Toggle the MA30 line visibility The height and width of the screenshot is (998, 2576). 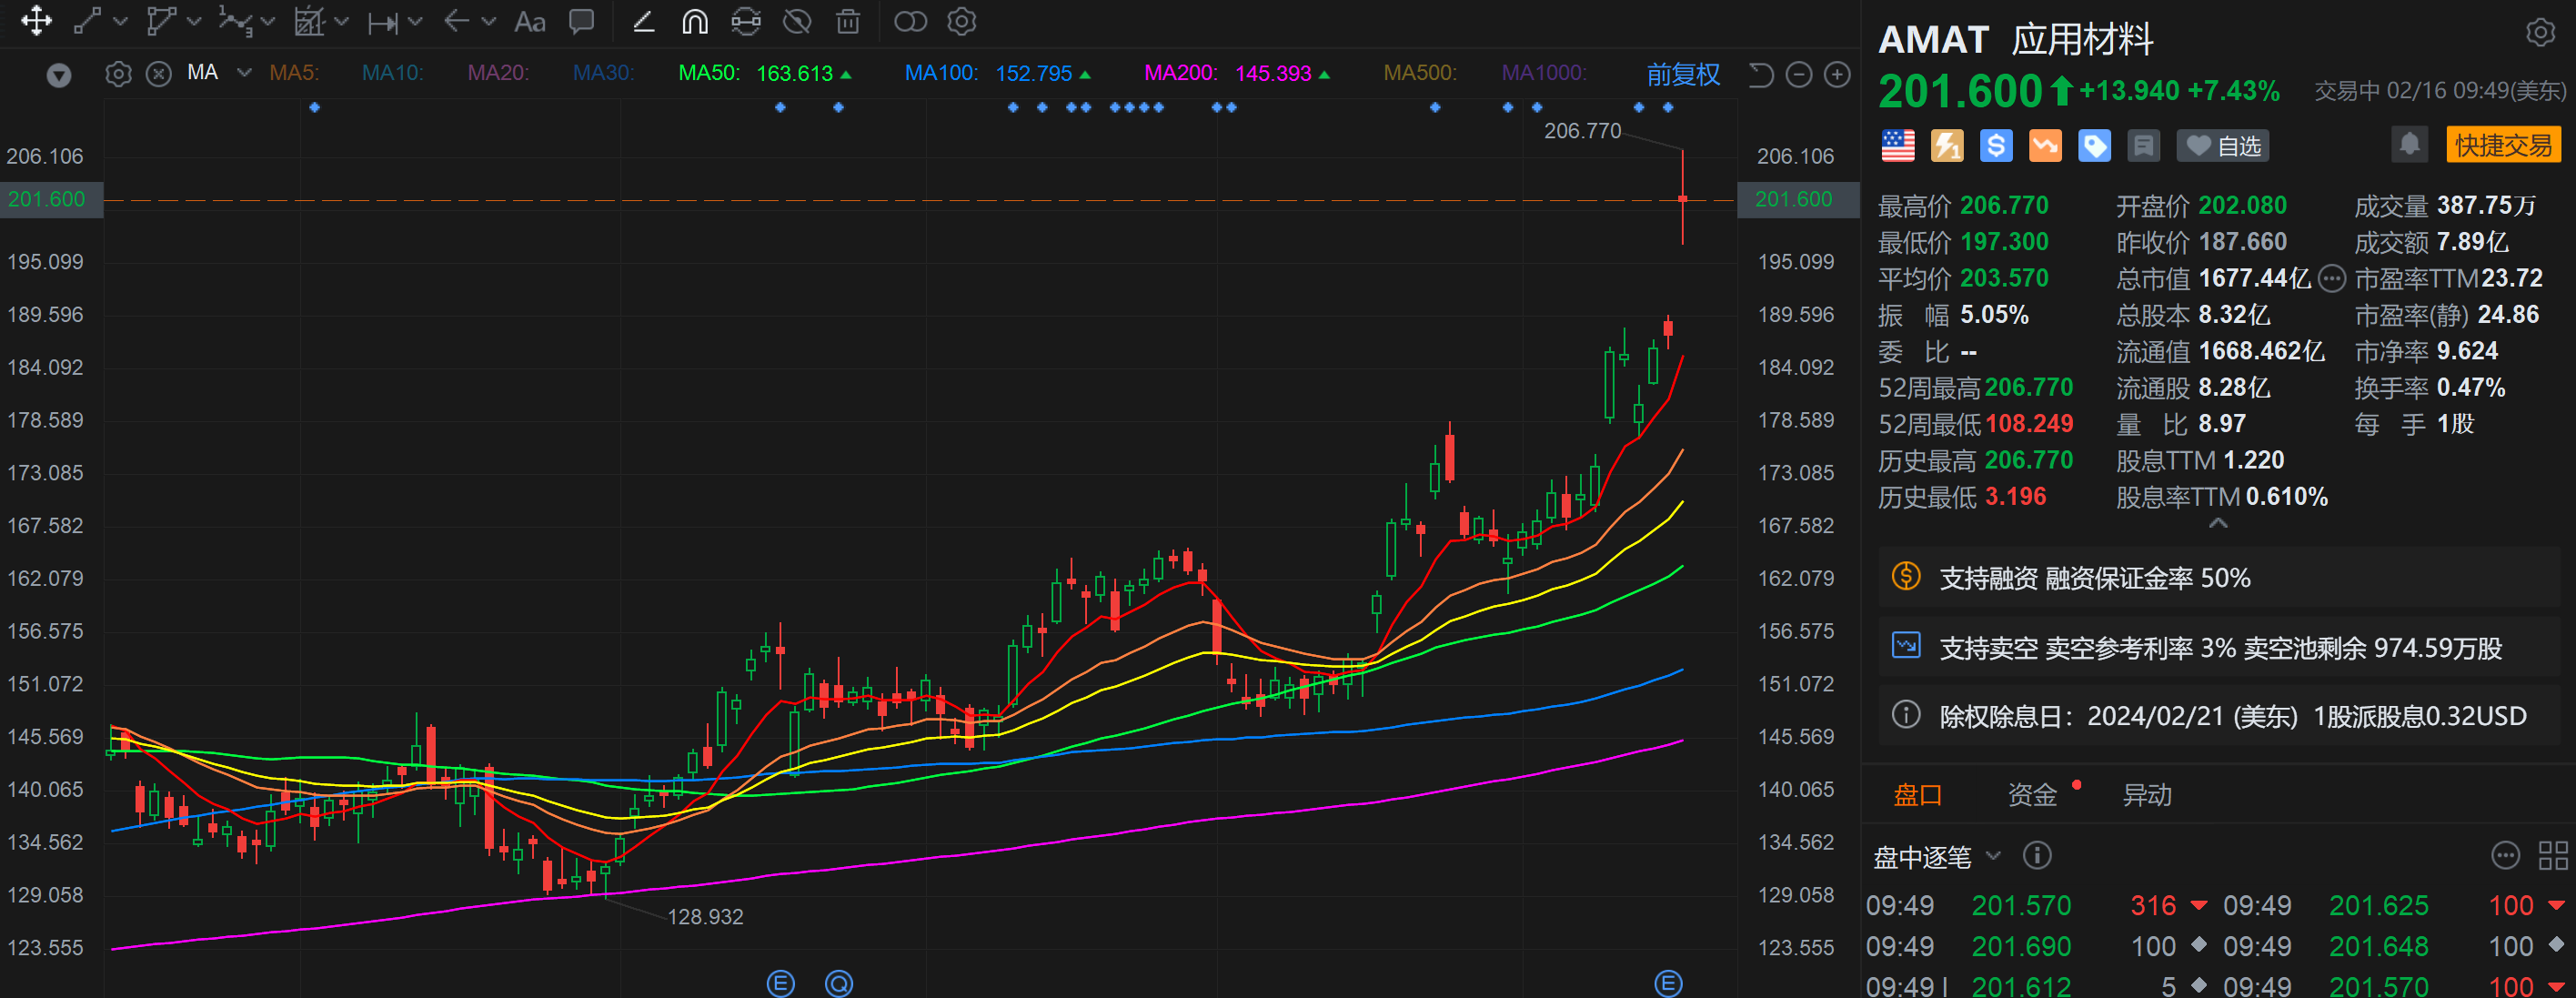click(603, 73)
